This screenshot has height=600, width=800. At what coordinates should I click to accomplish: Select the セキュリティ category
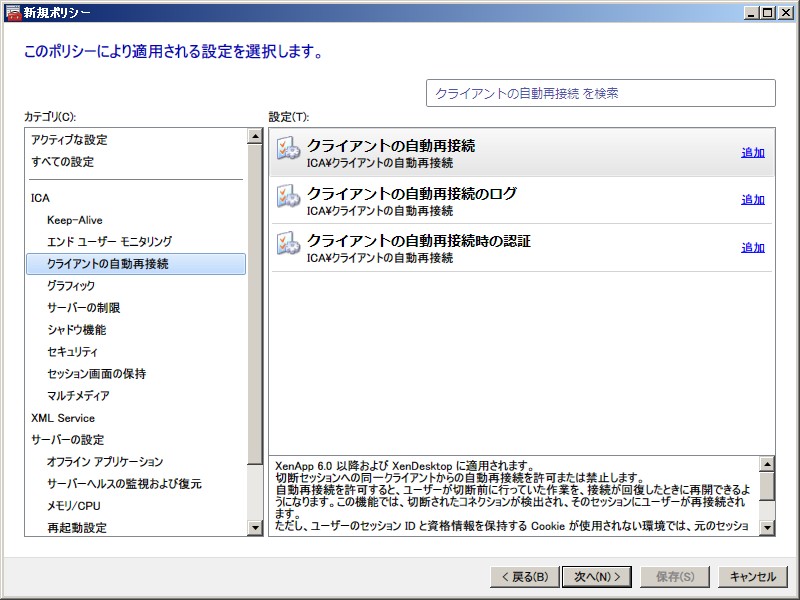[x=73, y=352]
